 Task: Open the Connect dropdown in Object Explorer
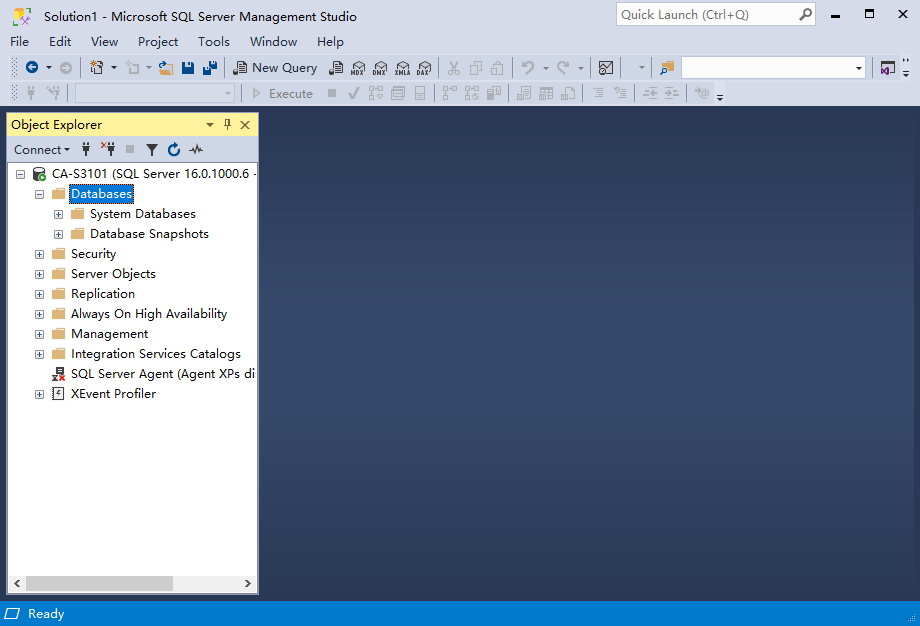[x=41, y=150]
